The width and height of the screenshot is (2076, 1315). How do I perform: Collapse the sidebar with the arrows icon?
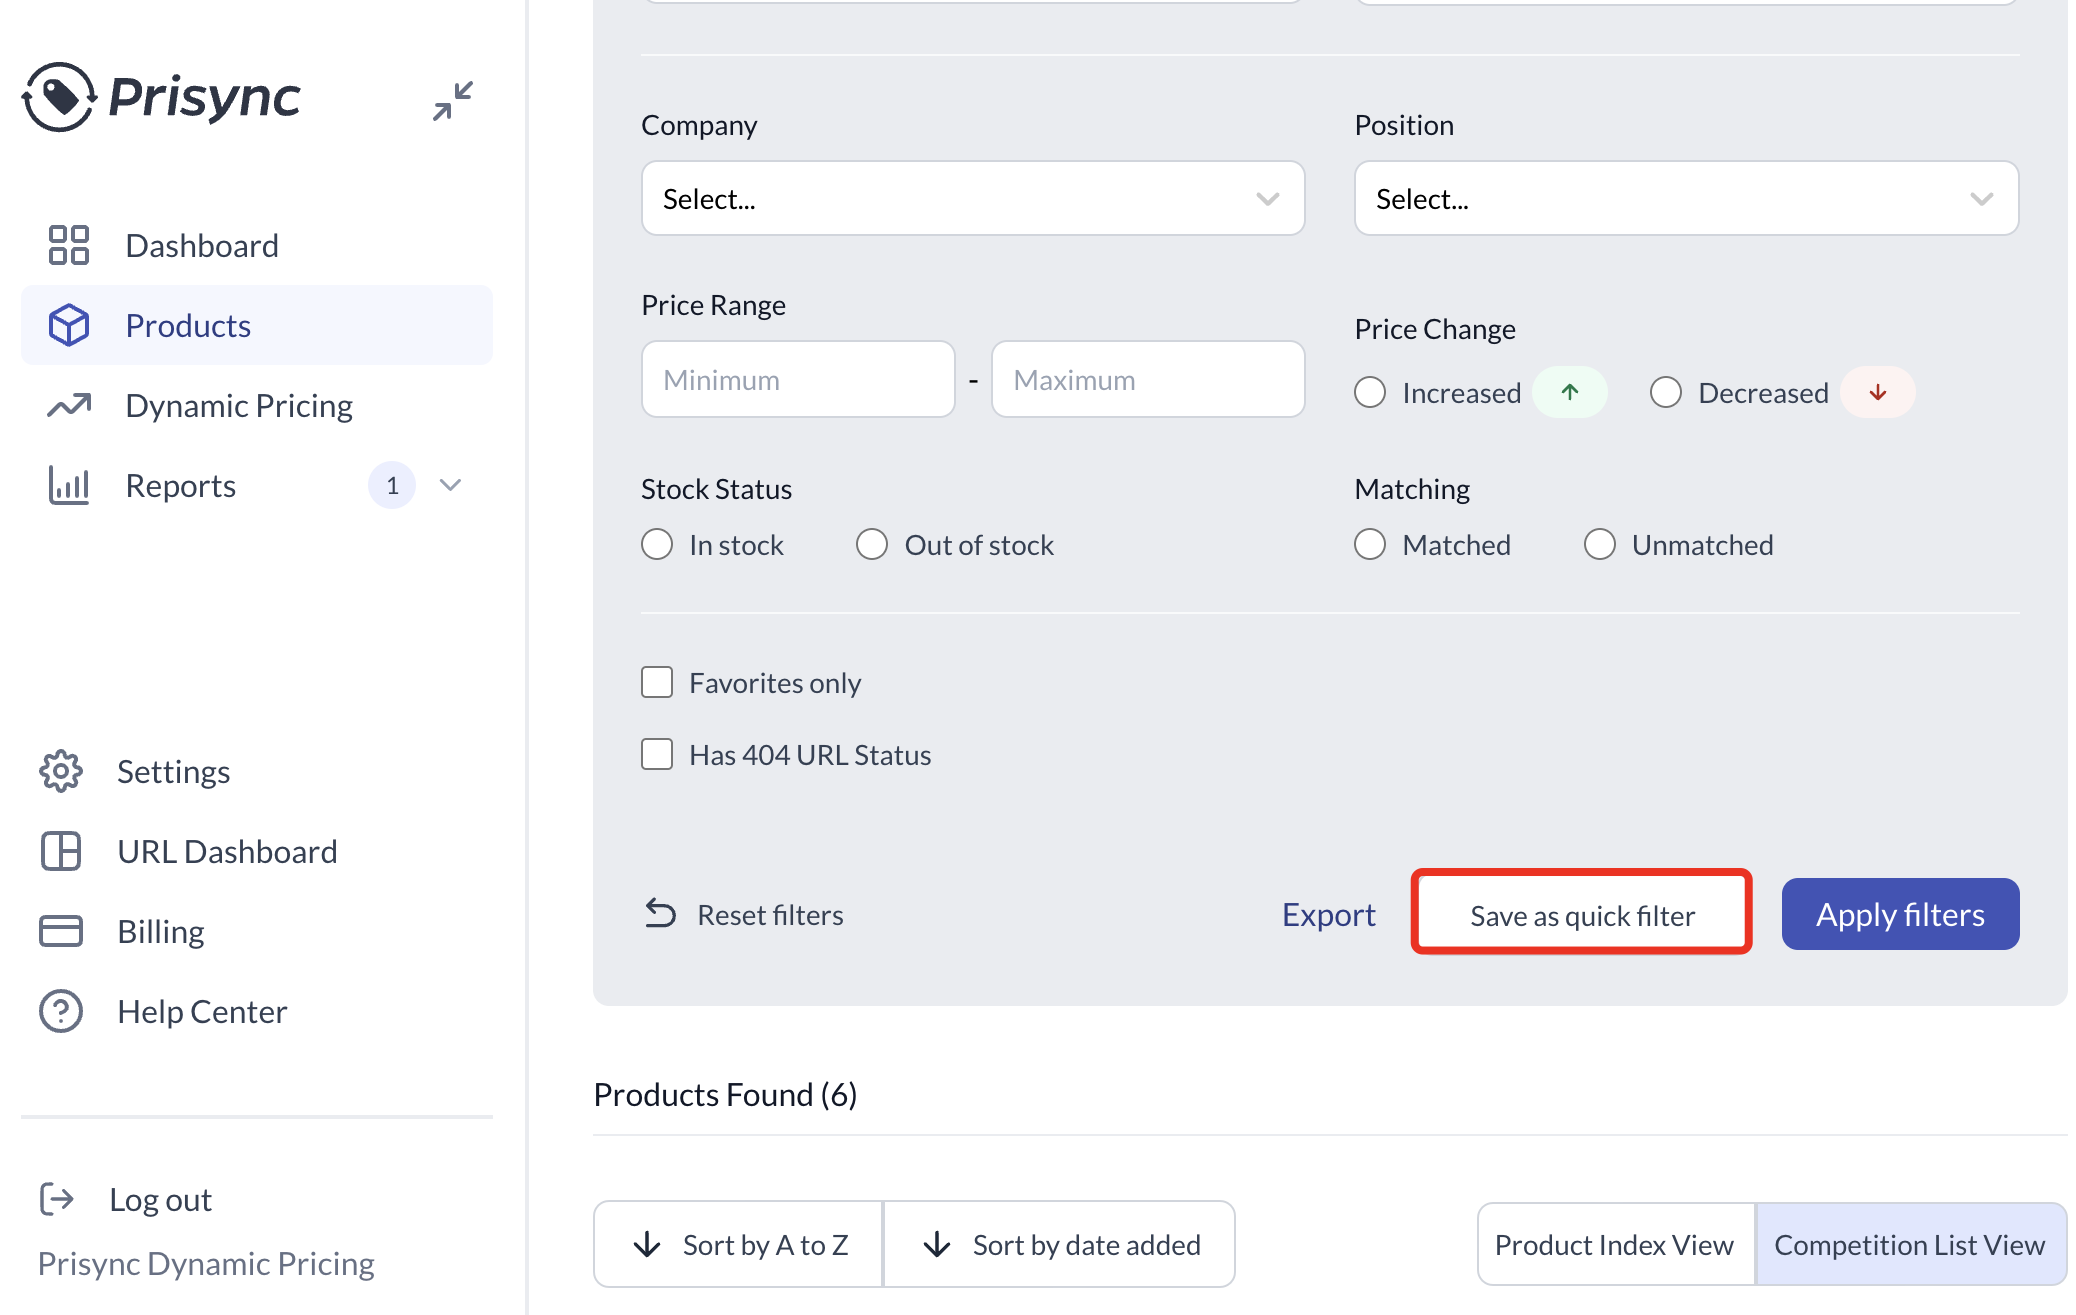pyautogui.click(x=452, y=100)
